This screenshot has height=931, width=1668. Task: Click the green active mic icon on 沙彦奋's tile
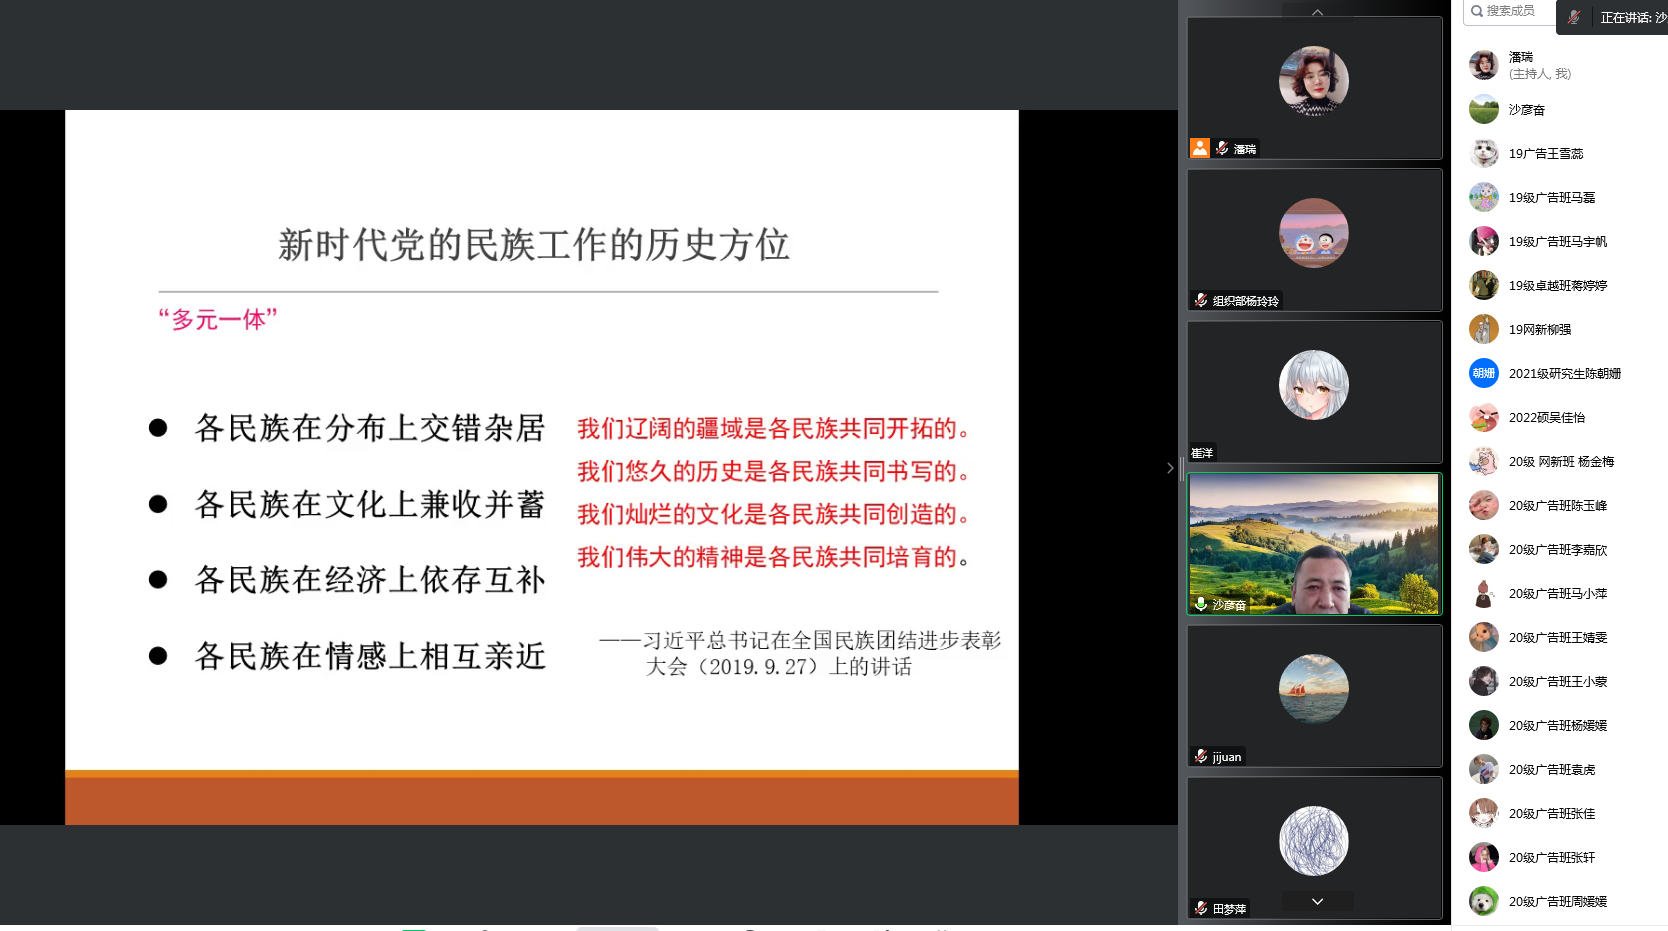1201,604
